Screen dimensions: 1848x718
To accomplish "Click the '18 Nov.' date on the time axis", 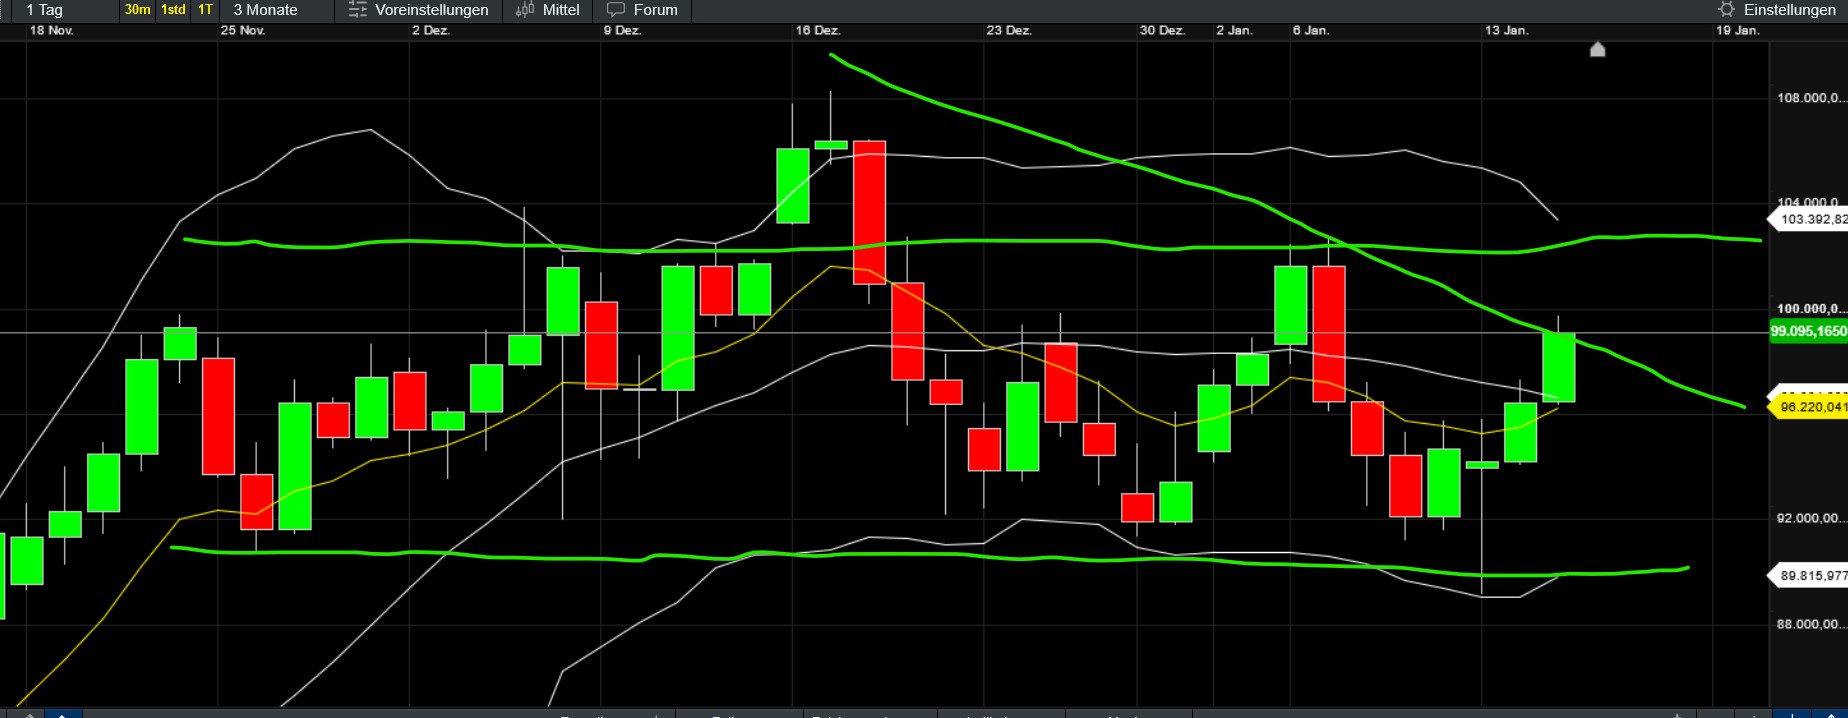I will point(51,31).
